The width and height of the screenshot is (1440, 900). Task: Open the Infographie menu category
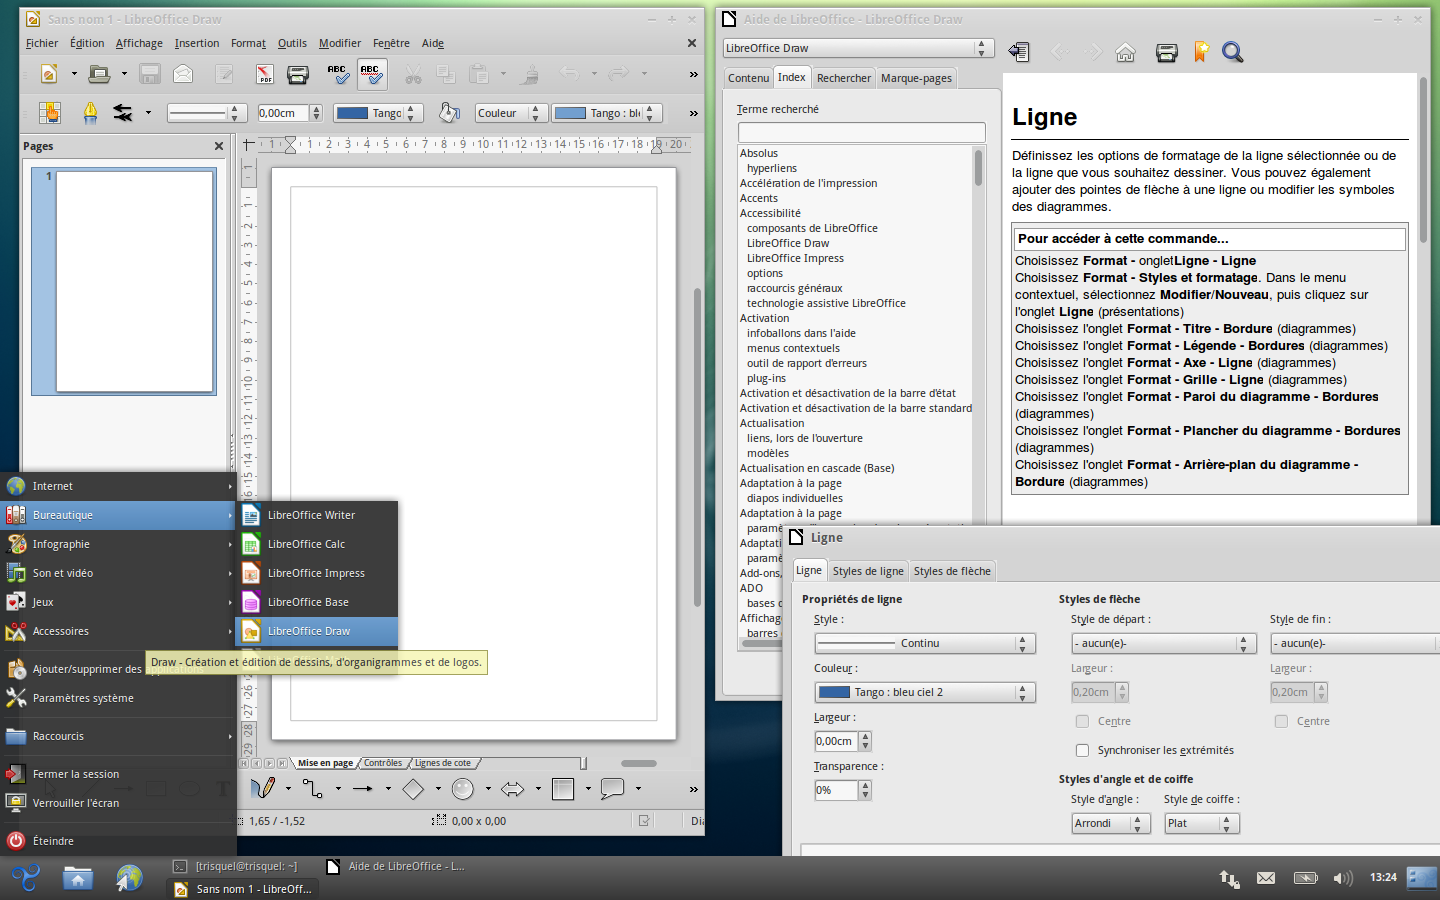coord(118,544)
